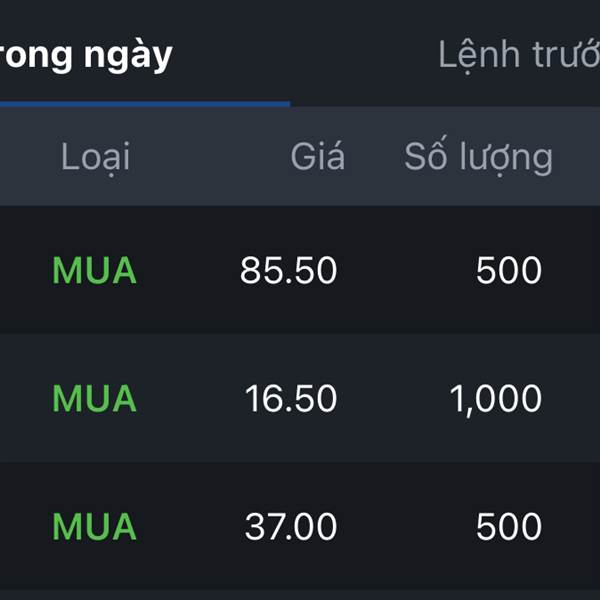Tap the 500 quantity beside 85.50
Screen dimensions: 600x600
click(509, 270)
